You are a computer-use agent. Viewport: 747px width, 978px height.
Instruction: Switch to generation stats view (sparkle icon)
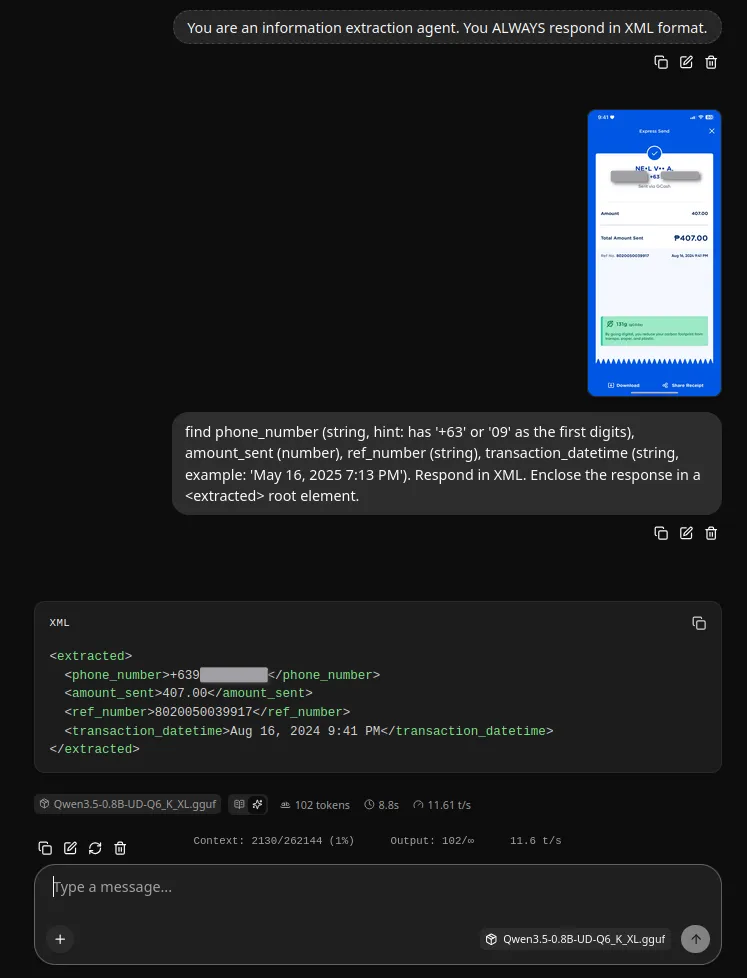point(257,805)
